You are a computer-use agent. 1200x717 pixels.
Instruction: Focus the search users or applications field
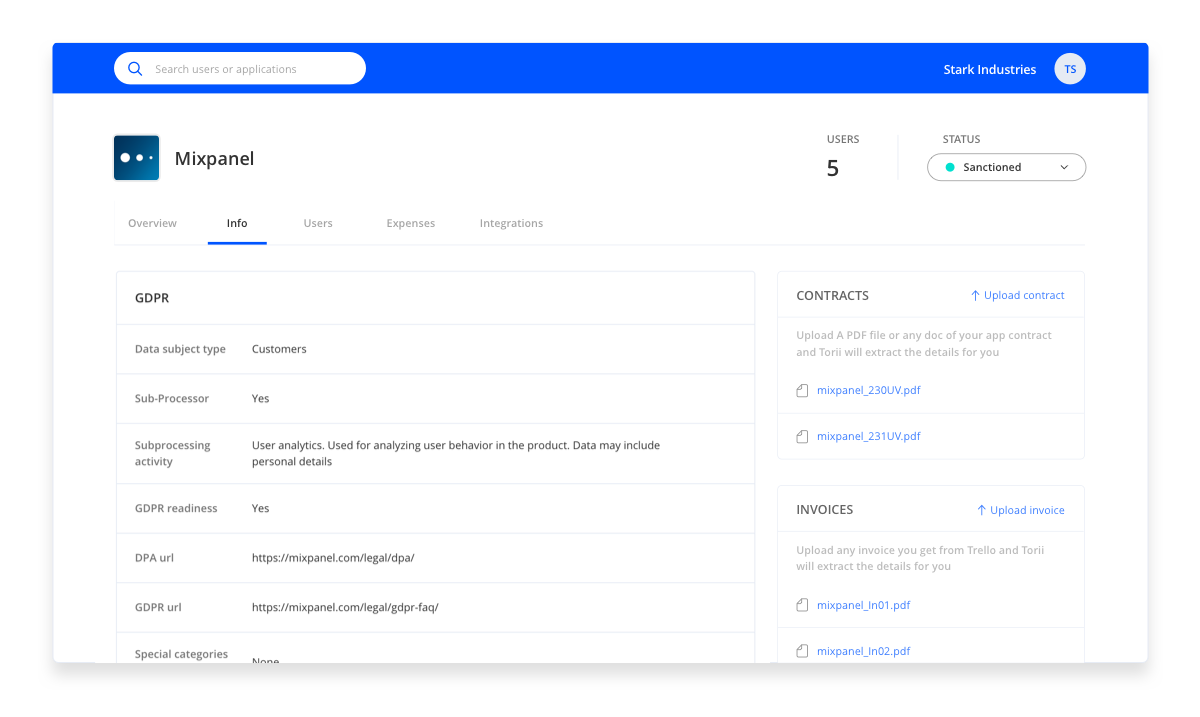click(240, 69)
